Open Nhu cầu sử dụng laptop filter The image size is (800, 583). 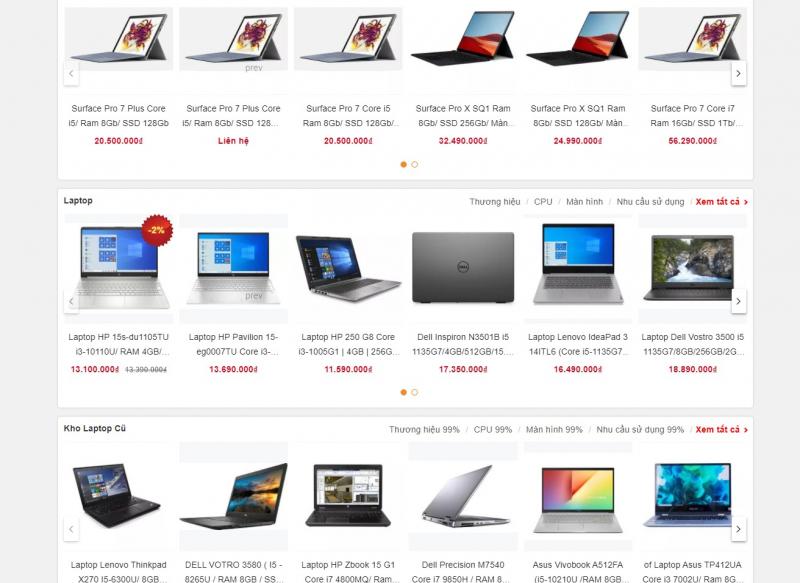click(650, 201)
